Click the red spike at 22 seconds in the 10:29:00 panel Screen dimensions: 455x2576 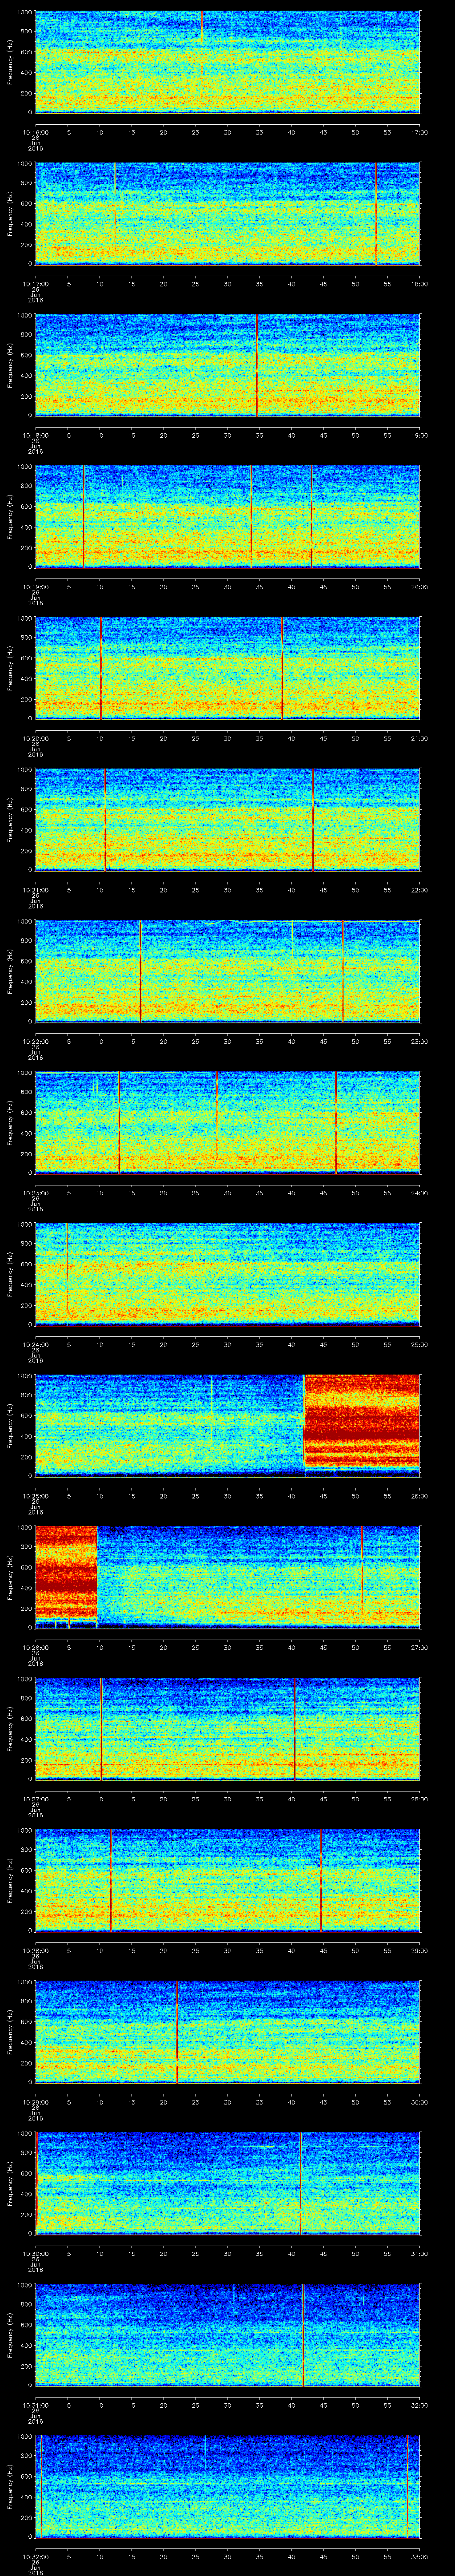(x=177, y=2032)
